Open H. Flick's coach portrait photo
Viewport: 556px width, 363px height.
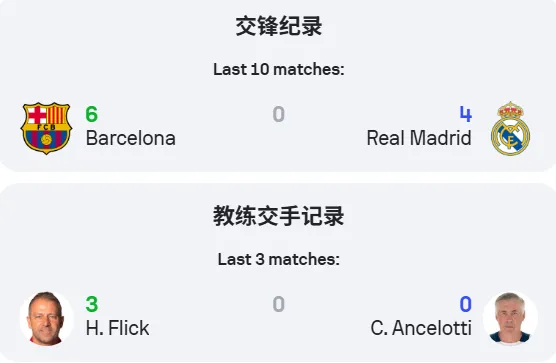46,318
